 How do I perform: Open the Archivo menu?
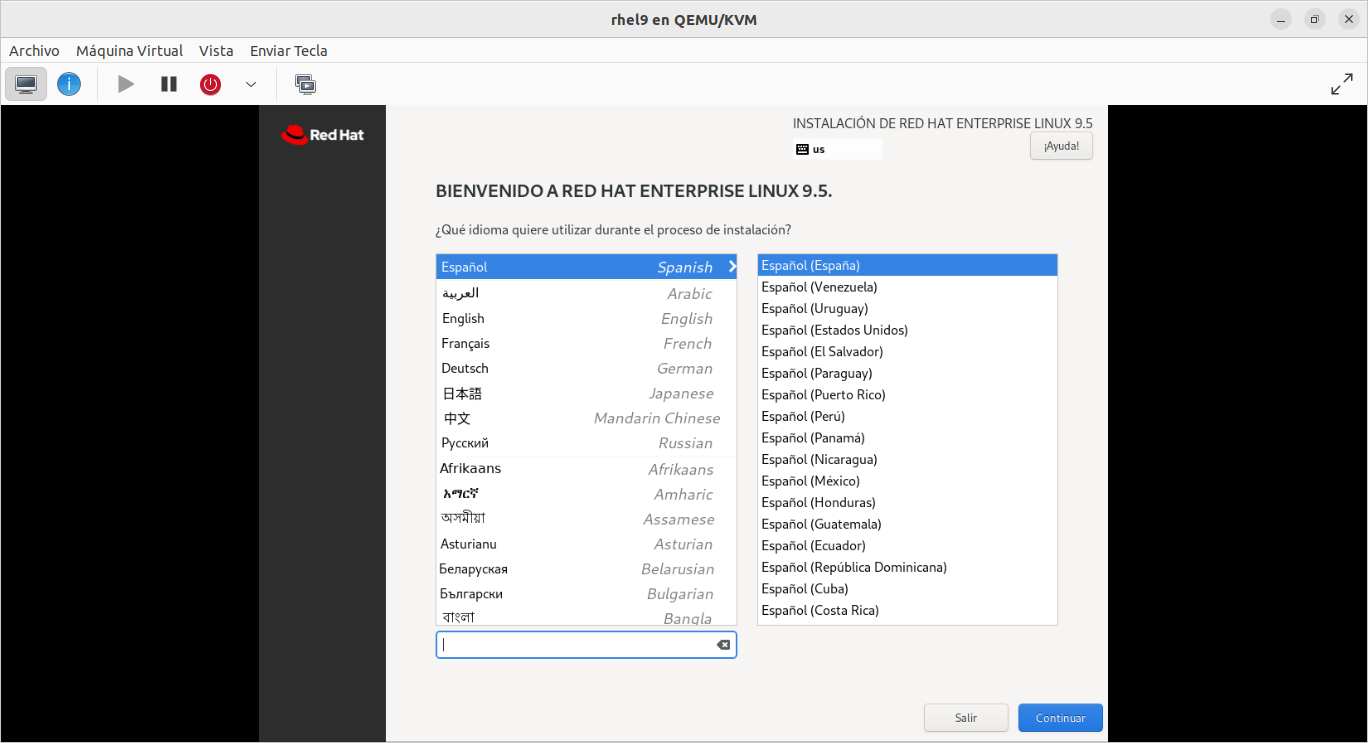[34, 51]
